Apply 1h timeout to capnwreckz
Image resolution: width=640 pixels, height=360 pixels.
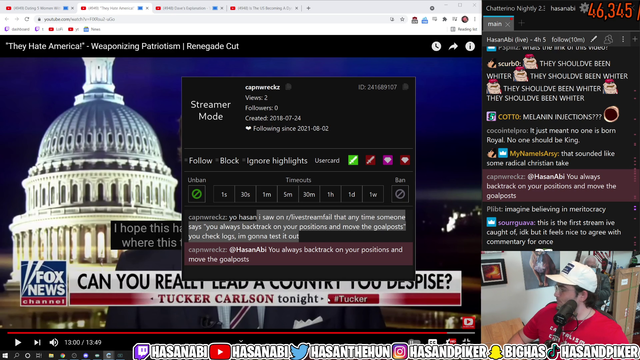(x=330, y=194)
